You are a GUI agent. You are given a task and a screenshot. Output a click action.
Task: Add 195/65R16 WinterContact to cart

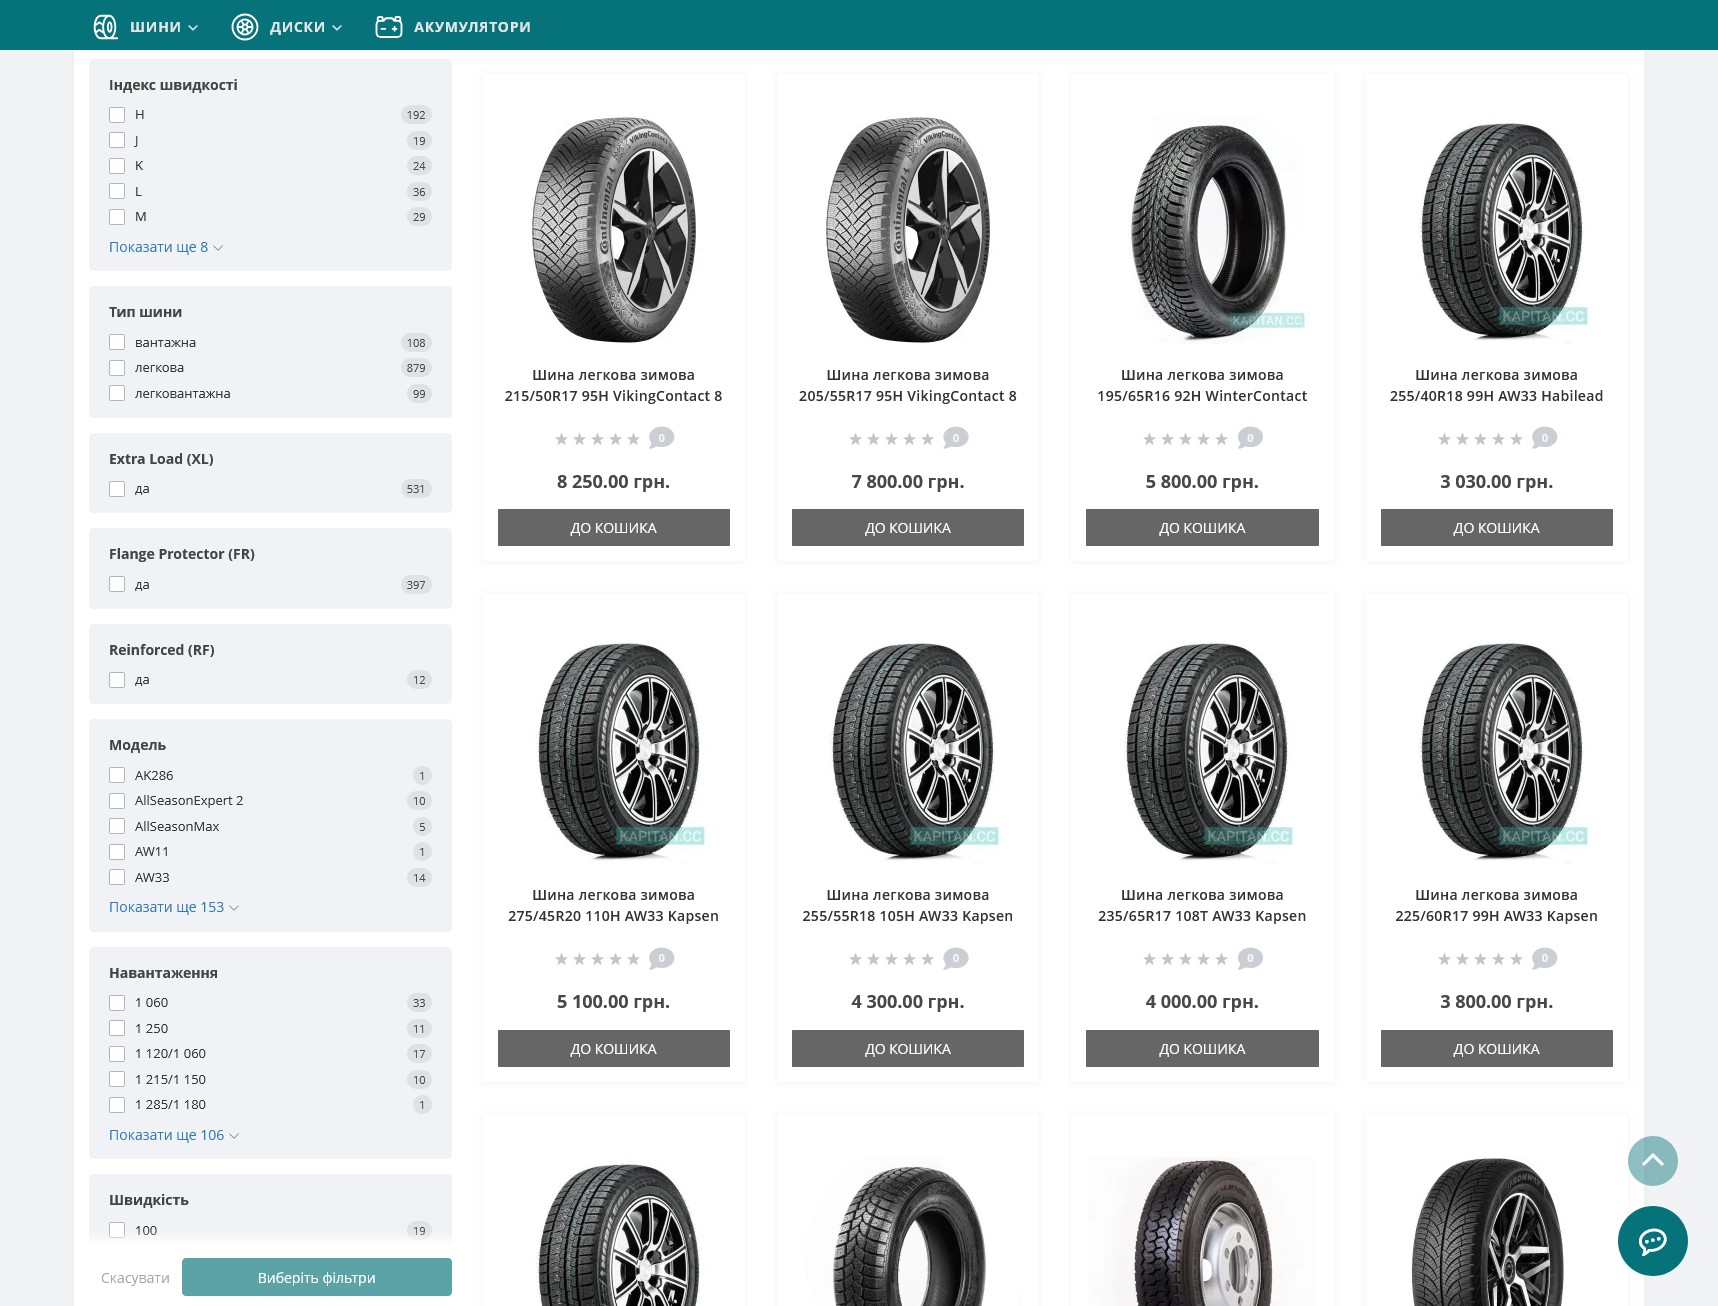1202,528
